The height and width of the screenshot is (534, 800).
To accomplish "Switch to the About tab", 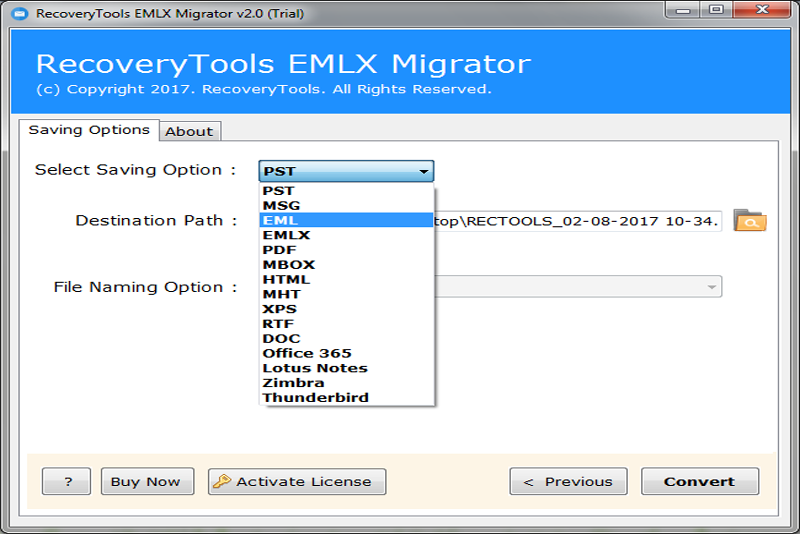I will 189,131.
